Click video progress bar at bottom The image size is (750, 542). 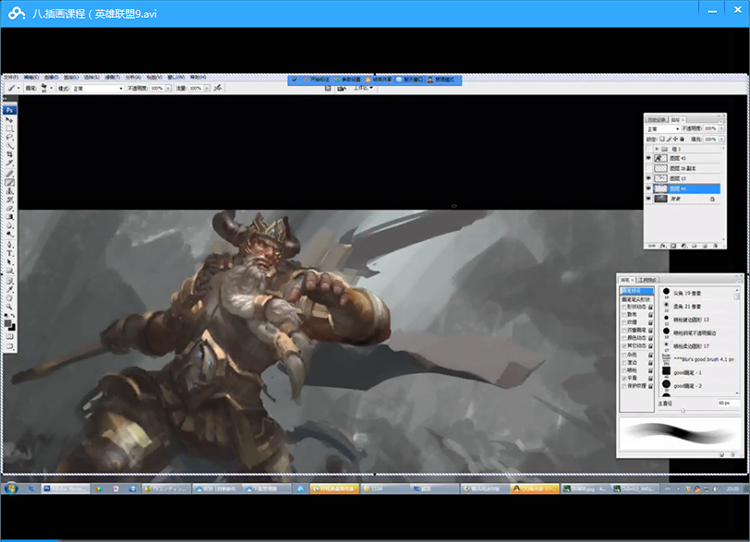375,541
